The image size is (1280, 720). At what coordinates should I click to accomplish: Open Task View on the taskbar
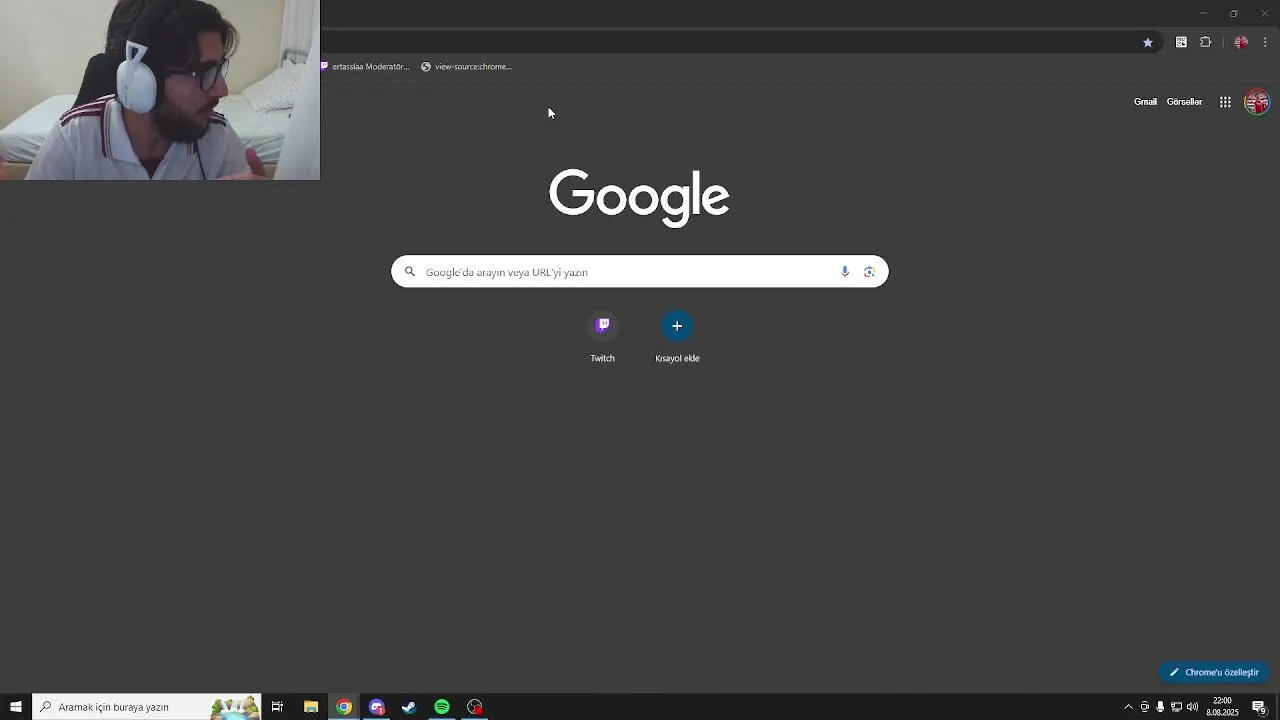coord(277,707)
